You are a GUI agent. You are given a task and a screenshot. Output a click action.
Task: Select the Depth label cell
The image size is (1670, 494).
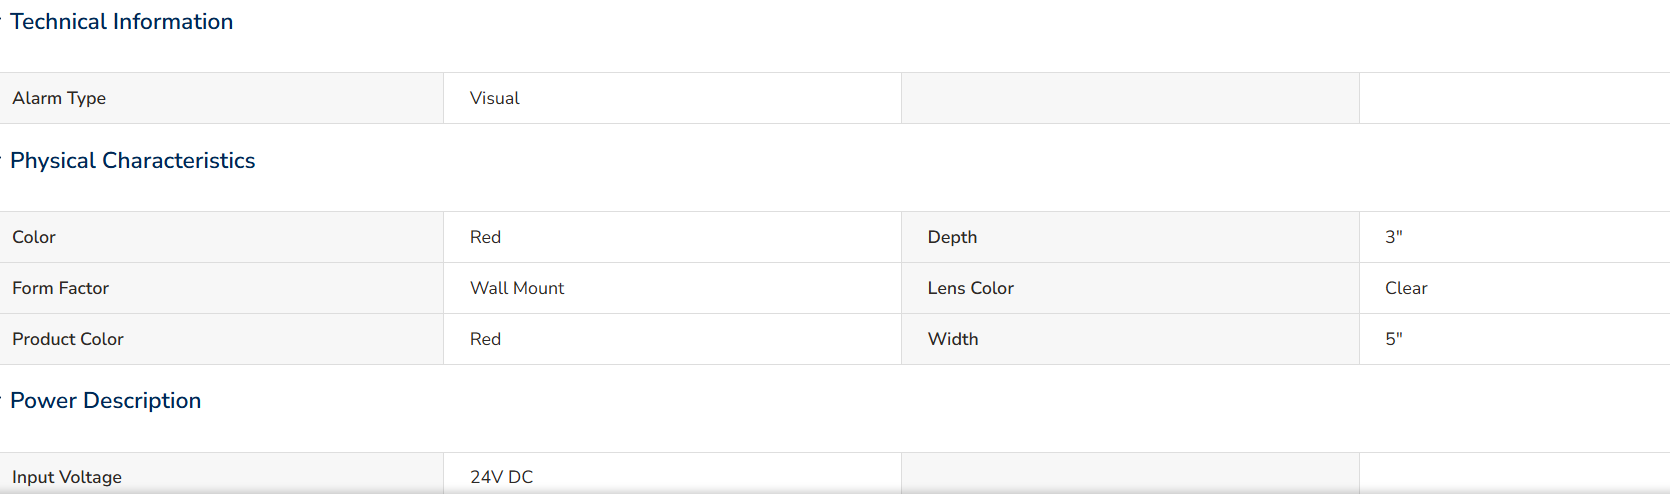(1130, 237)
